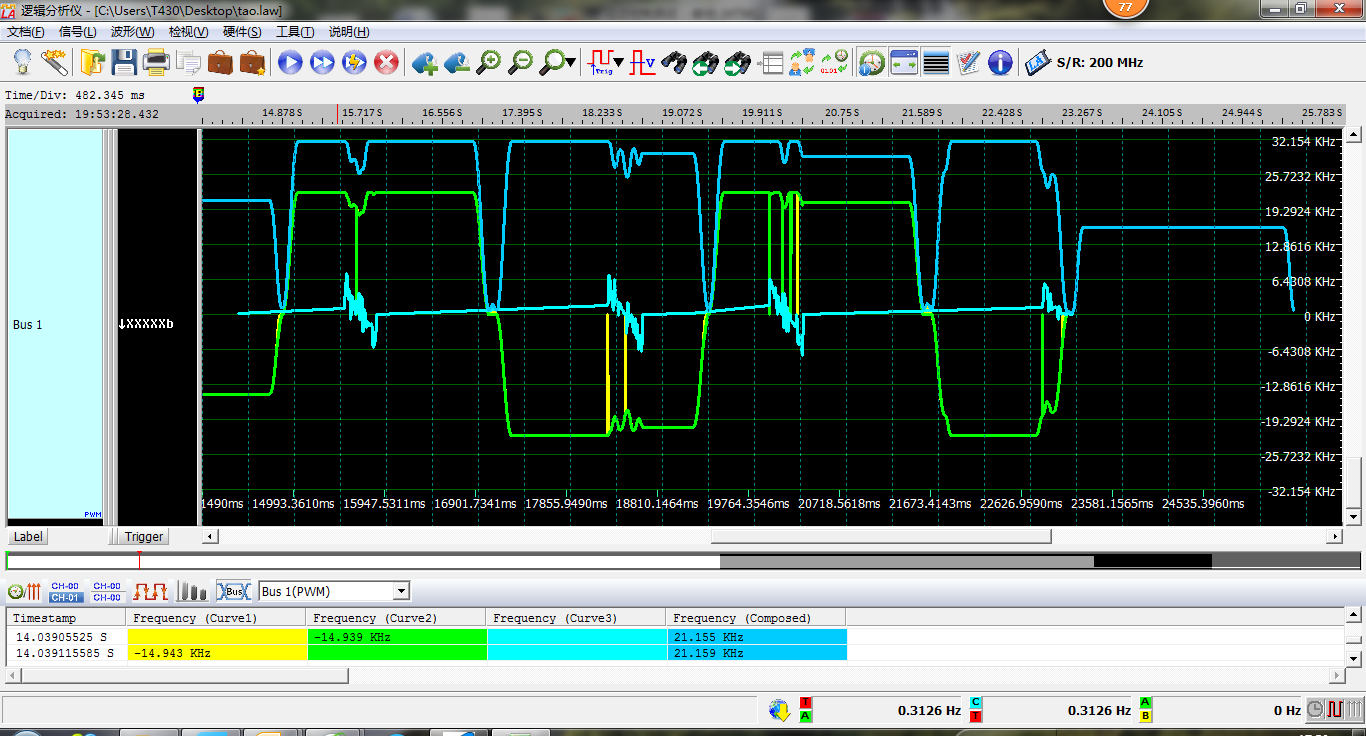Open the 文档(F) file menu
1366x736 pixels.
(x=25, y=32)
